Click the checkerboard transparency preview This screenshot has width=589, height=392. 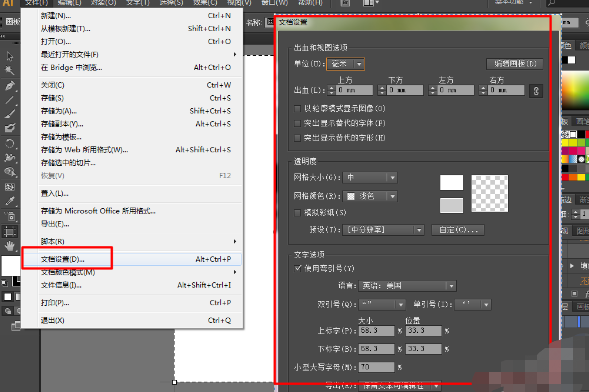[489, 193]
